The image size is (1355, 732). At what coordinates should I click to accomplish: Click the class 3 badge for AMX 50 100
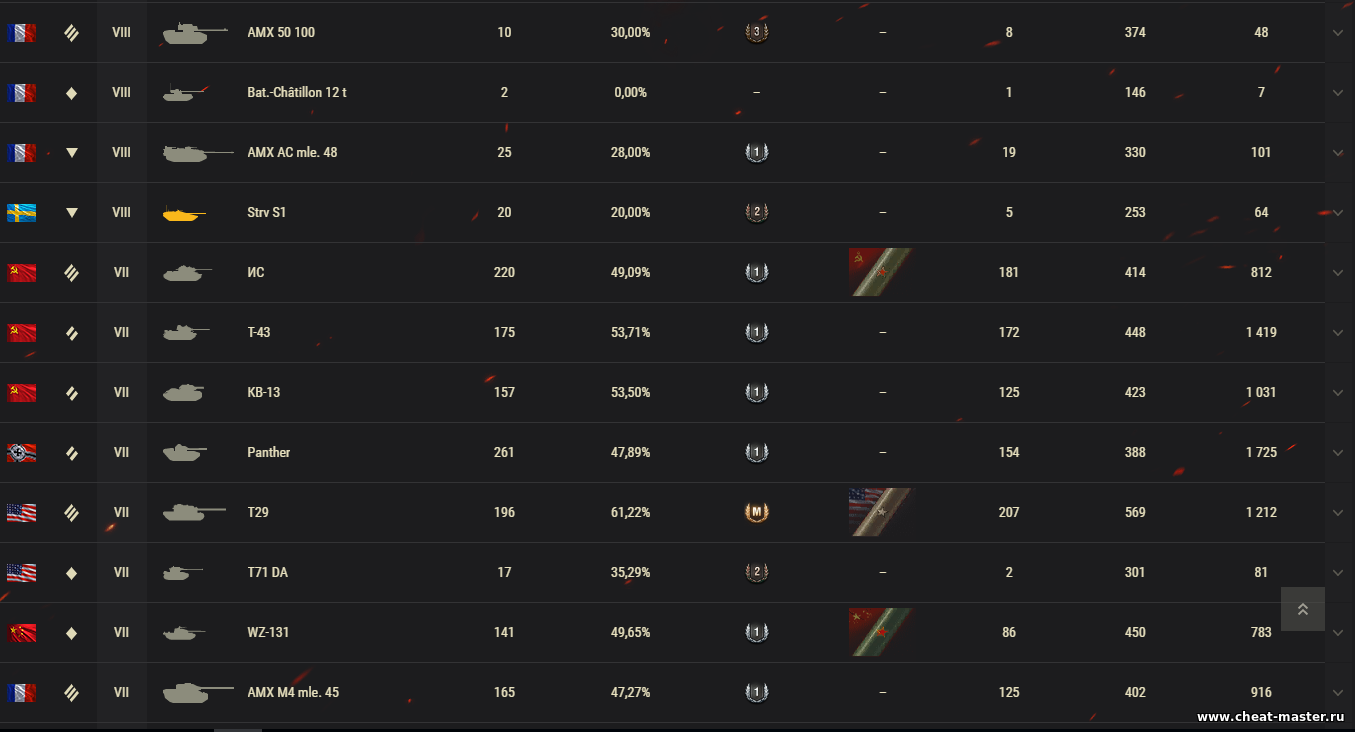click(757, 33)
